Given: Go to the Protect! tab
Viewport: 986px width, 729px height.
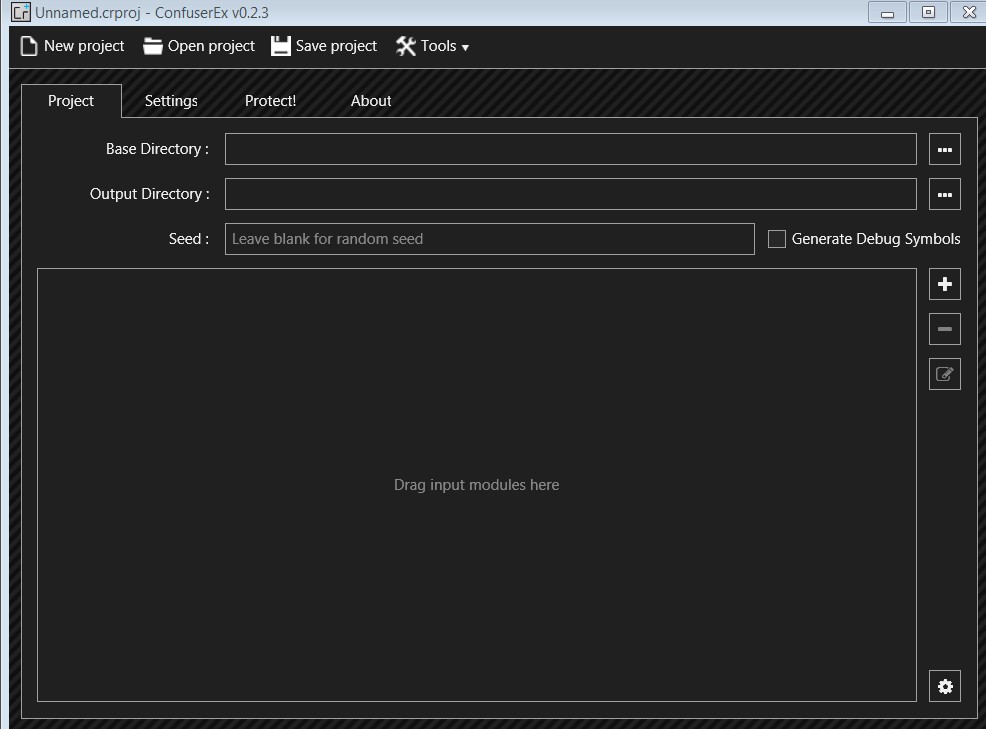Looking at the screenshot, I should (x=270, y=101).
